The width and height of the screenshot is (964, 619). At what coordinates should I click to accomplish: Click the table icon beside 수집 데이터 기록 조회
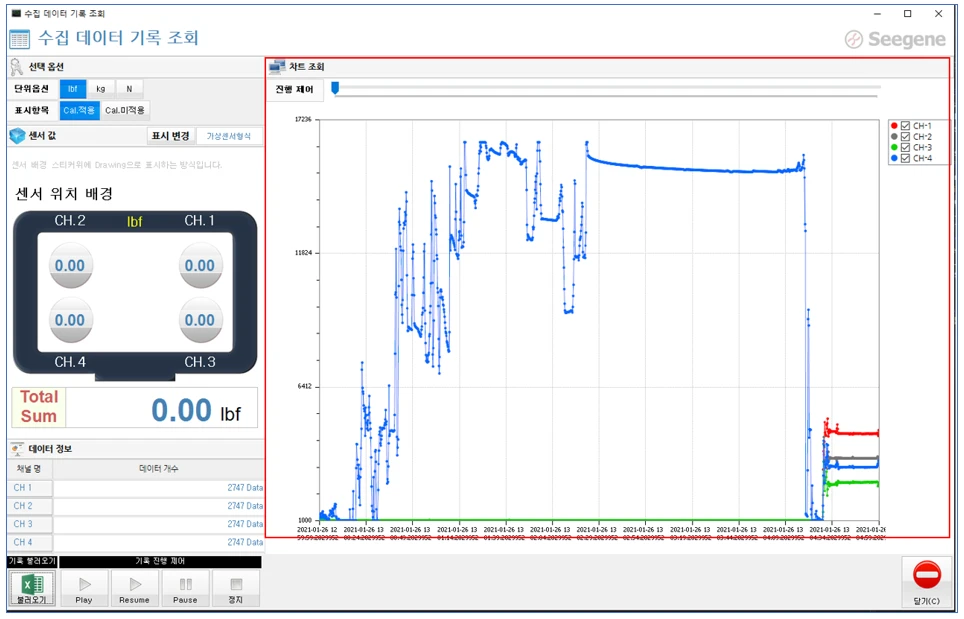click(x=19, y=39)
